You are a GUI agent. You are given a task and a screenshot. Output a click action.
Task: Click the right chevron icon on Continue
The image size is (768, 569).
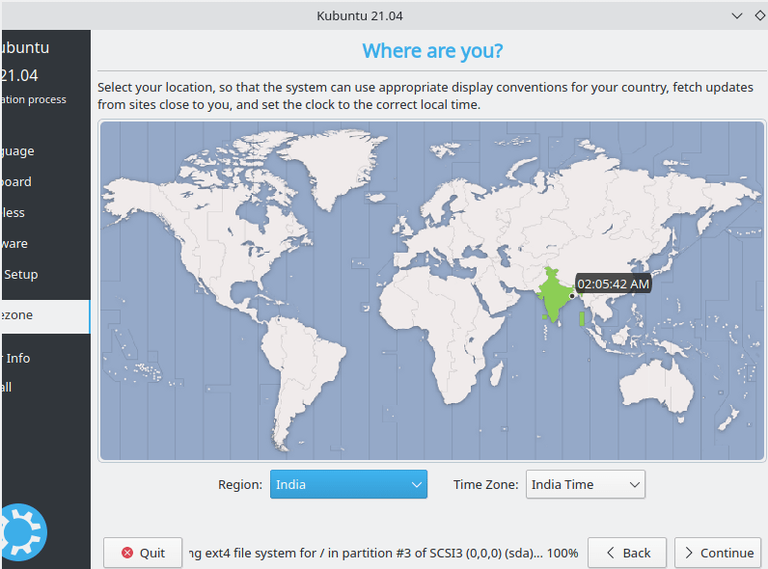689,553
